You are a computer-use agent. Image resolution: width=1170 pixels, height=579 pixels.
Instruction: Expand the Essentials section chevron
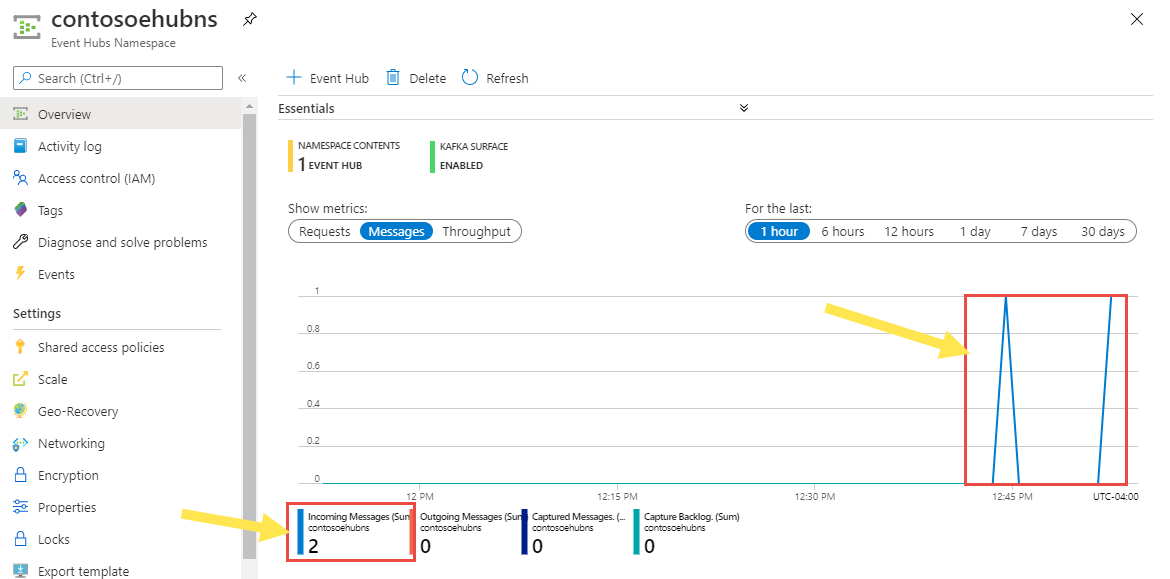pos(743,108)
